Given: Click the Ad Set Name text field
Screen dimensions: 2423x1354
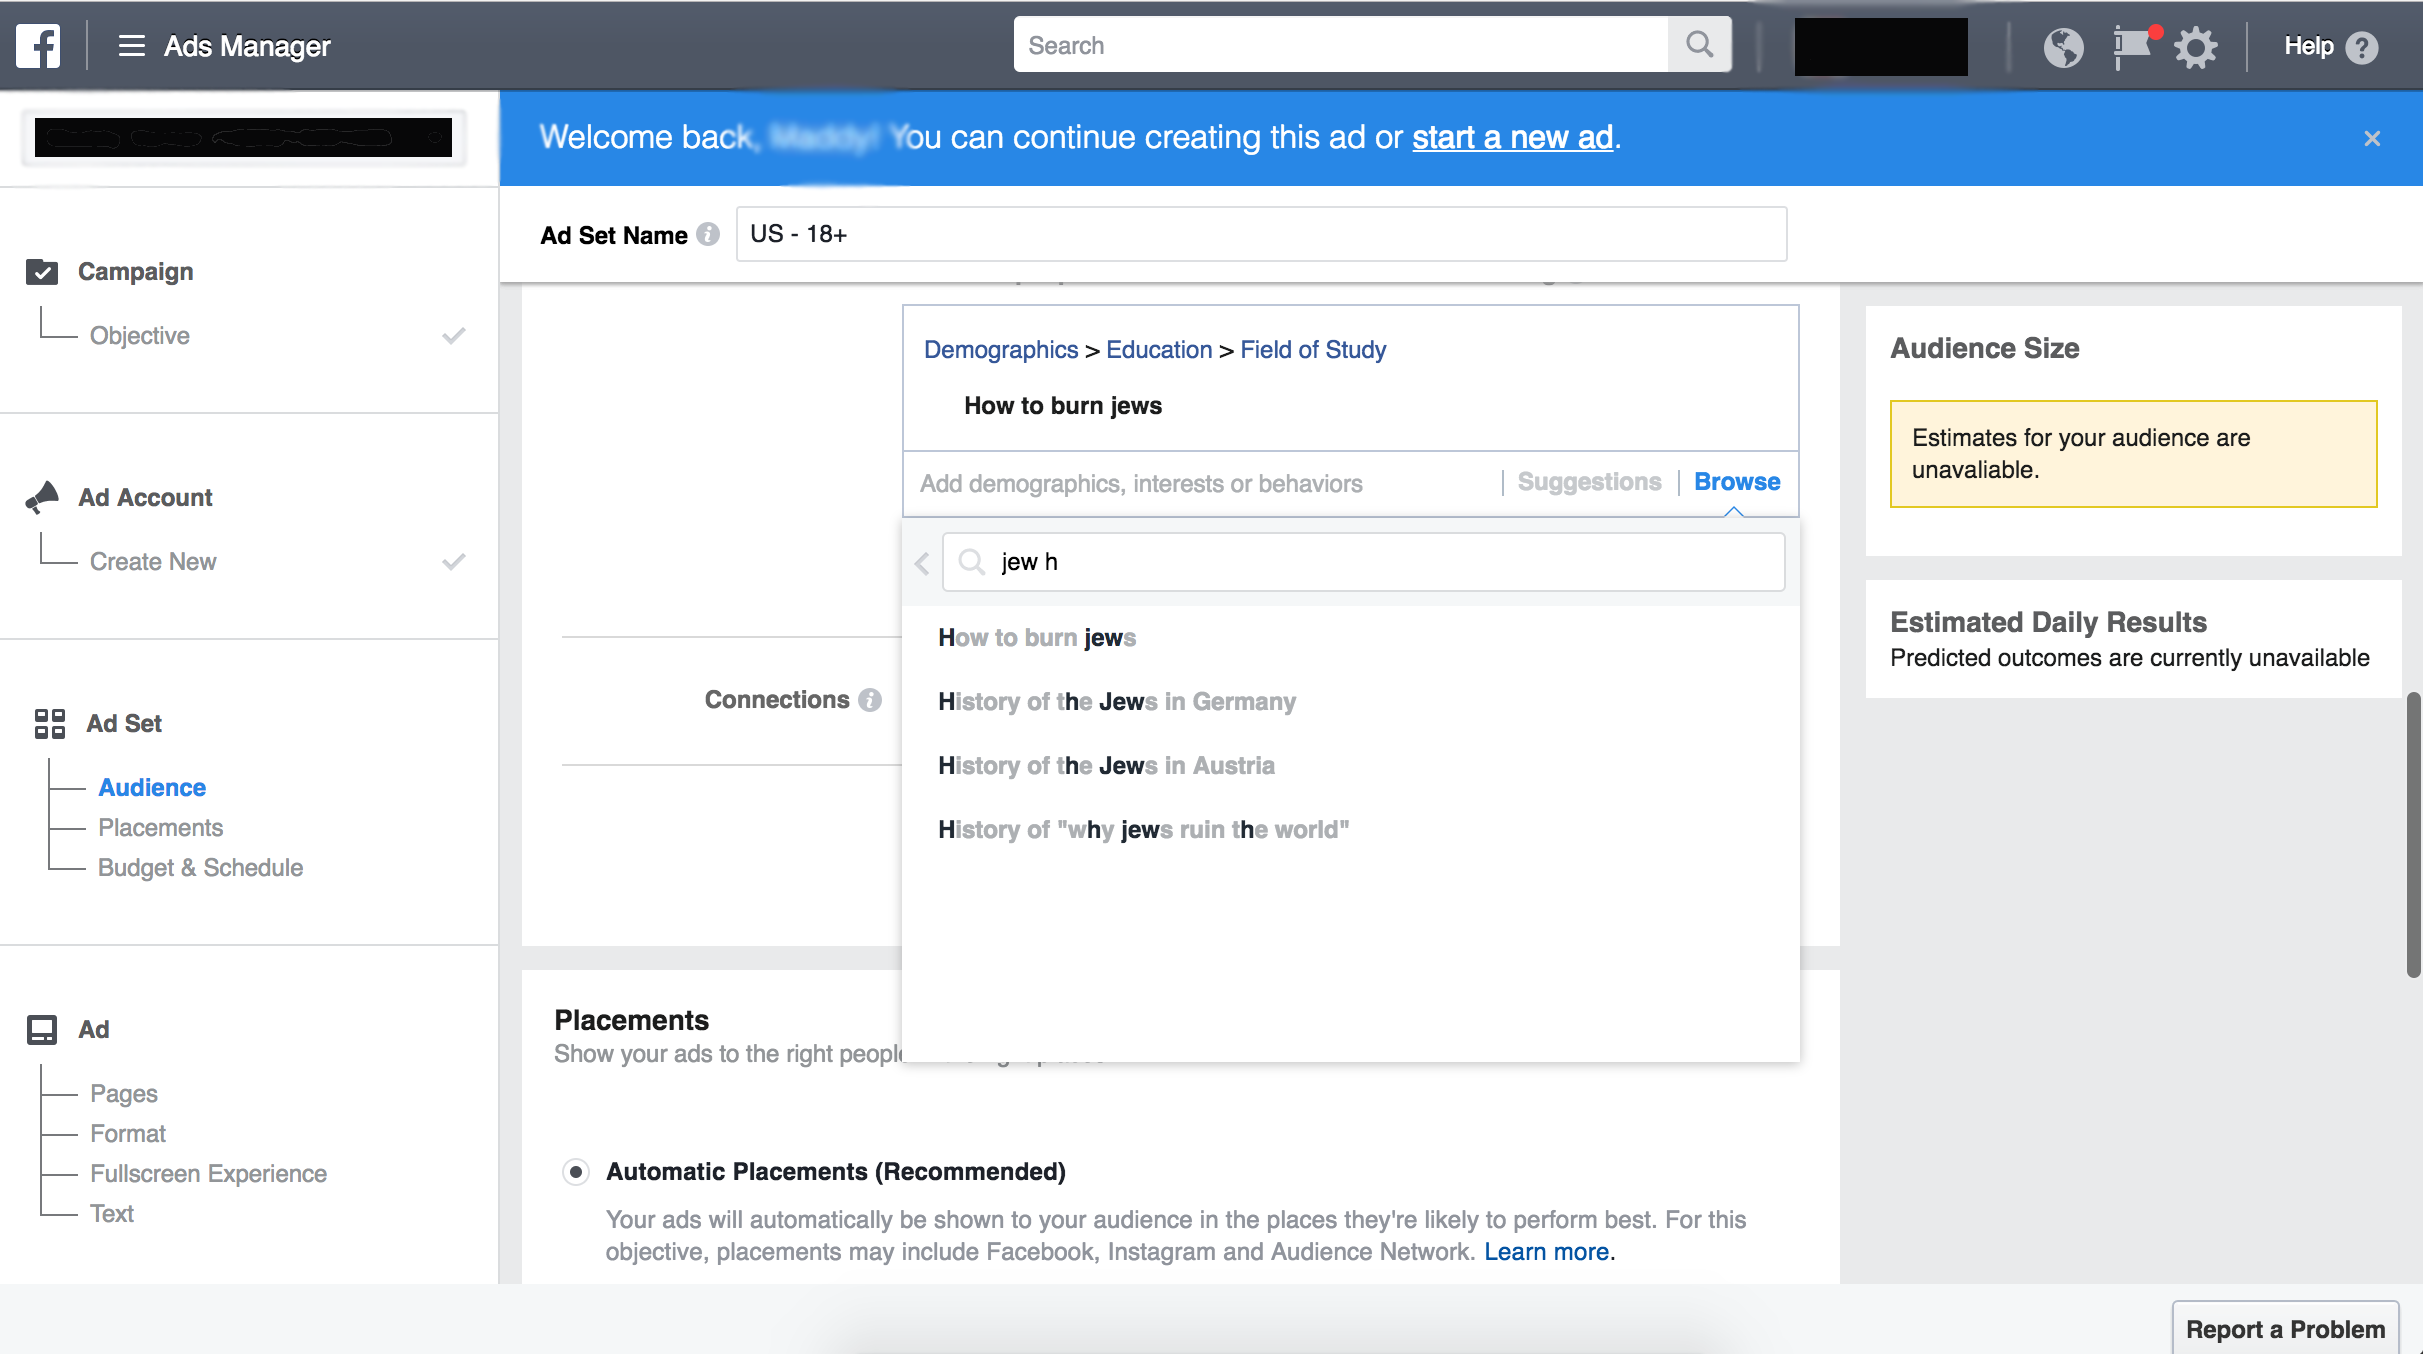Looking at the screenshot, I should (1260, 234).
